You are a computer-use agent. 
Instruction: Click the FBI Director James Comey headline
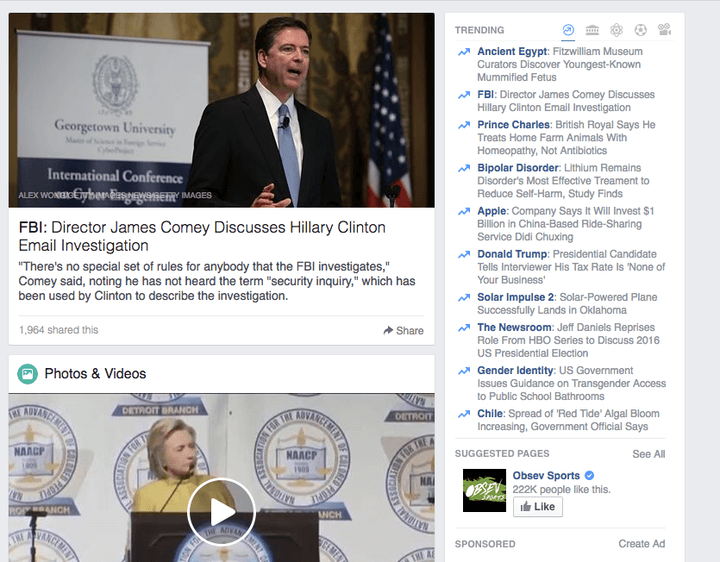[202, 236]
